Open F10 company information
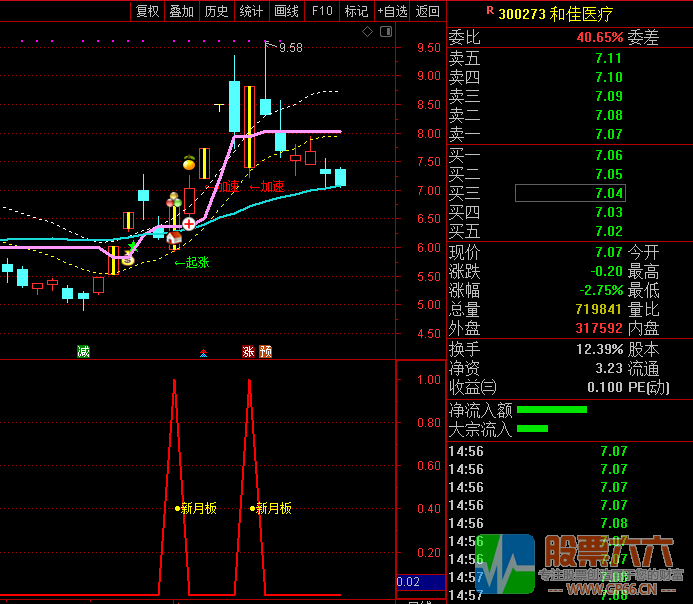 point(321,11)
